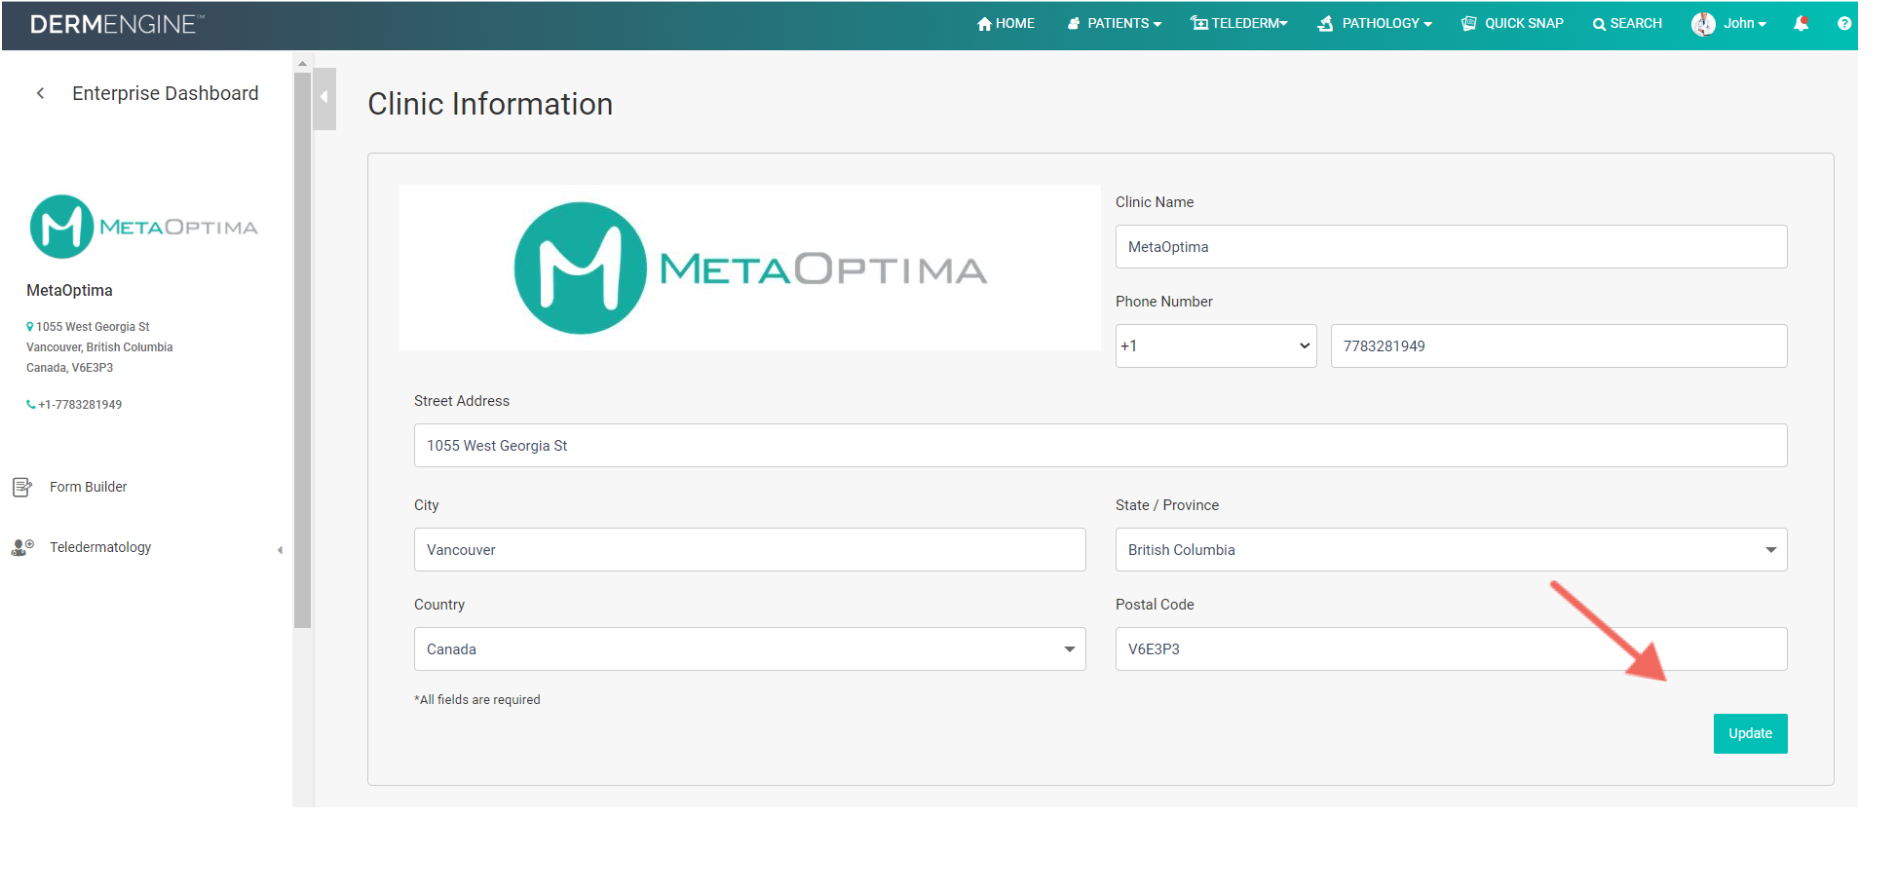Click the address location pin icon
This screenshot has width=1884, height=882.
tap(30, 327)
